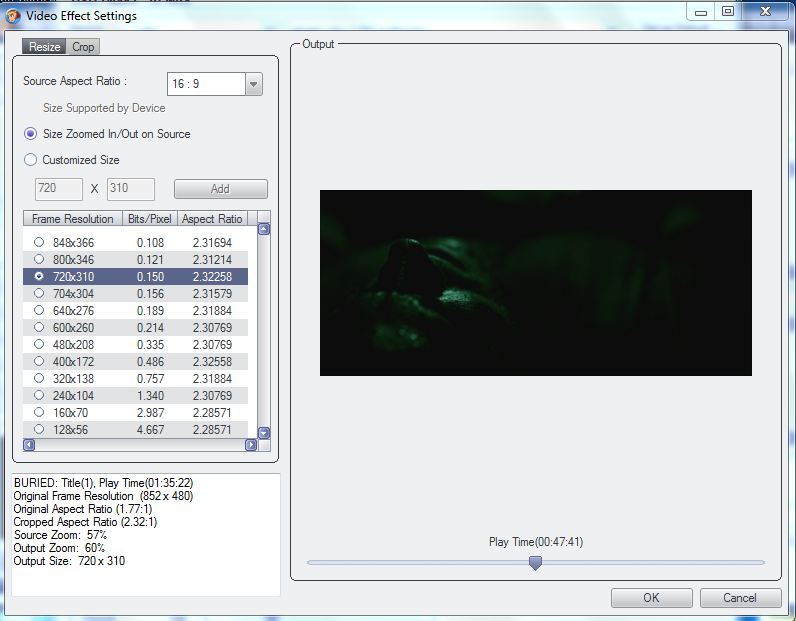Screen dimensions: 796x621
Task: Select the 800x346 resolution radio button
Action: click(39, 259)
